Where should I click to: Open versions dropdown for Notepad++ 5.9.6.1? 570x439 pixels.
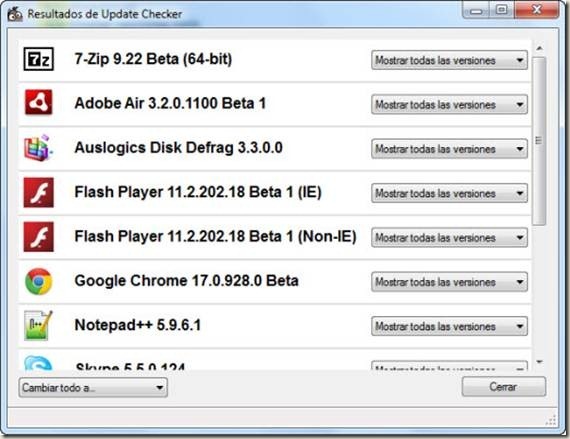pyautogui.click(x=449, y=326)
